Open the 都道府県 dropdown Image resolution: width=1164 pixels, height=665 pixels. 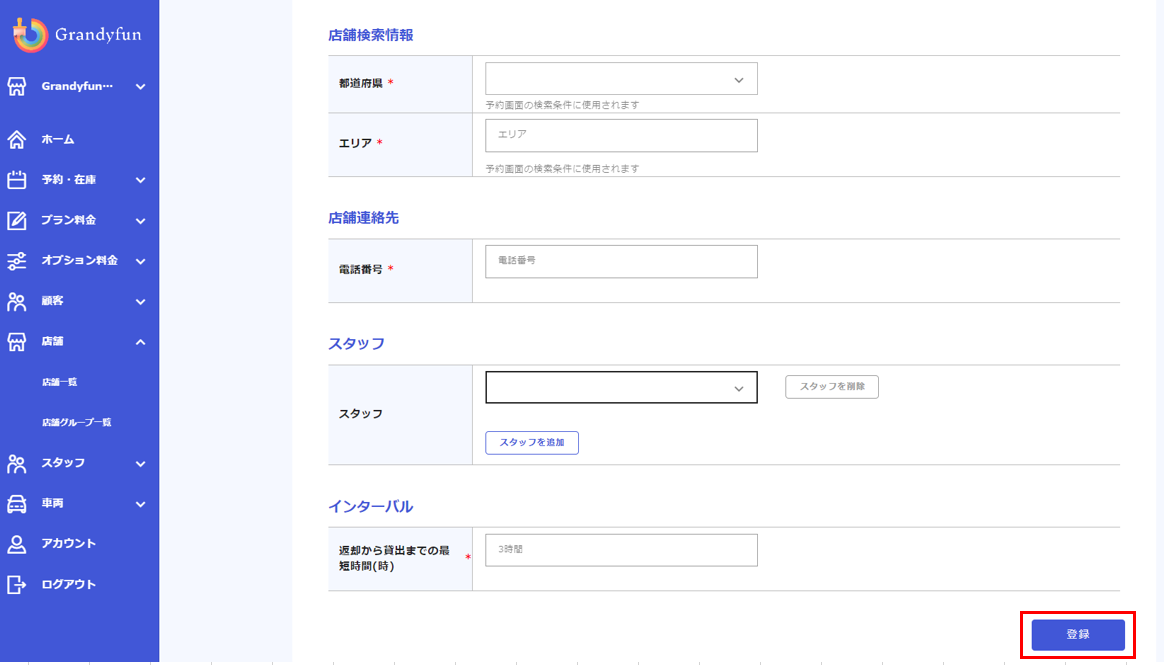click(621, 79)
